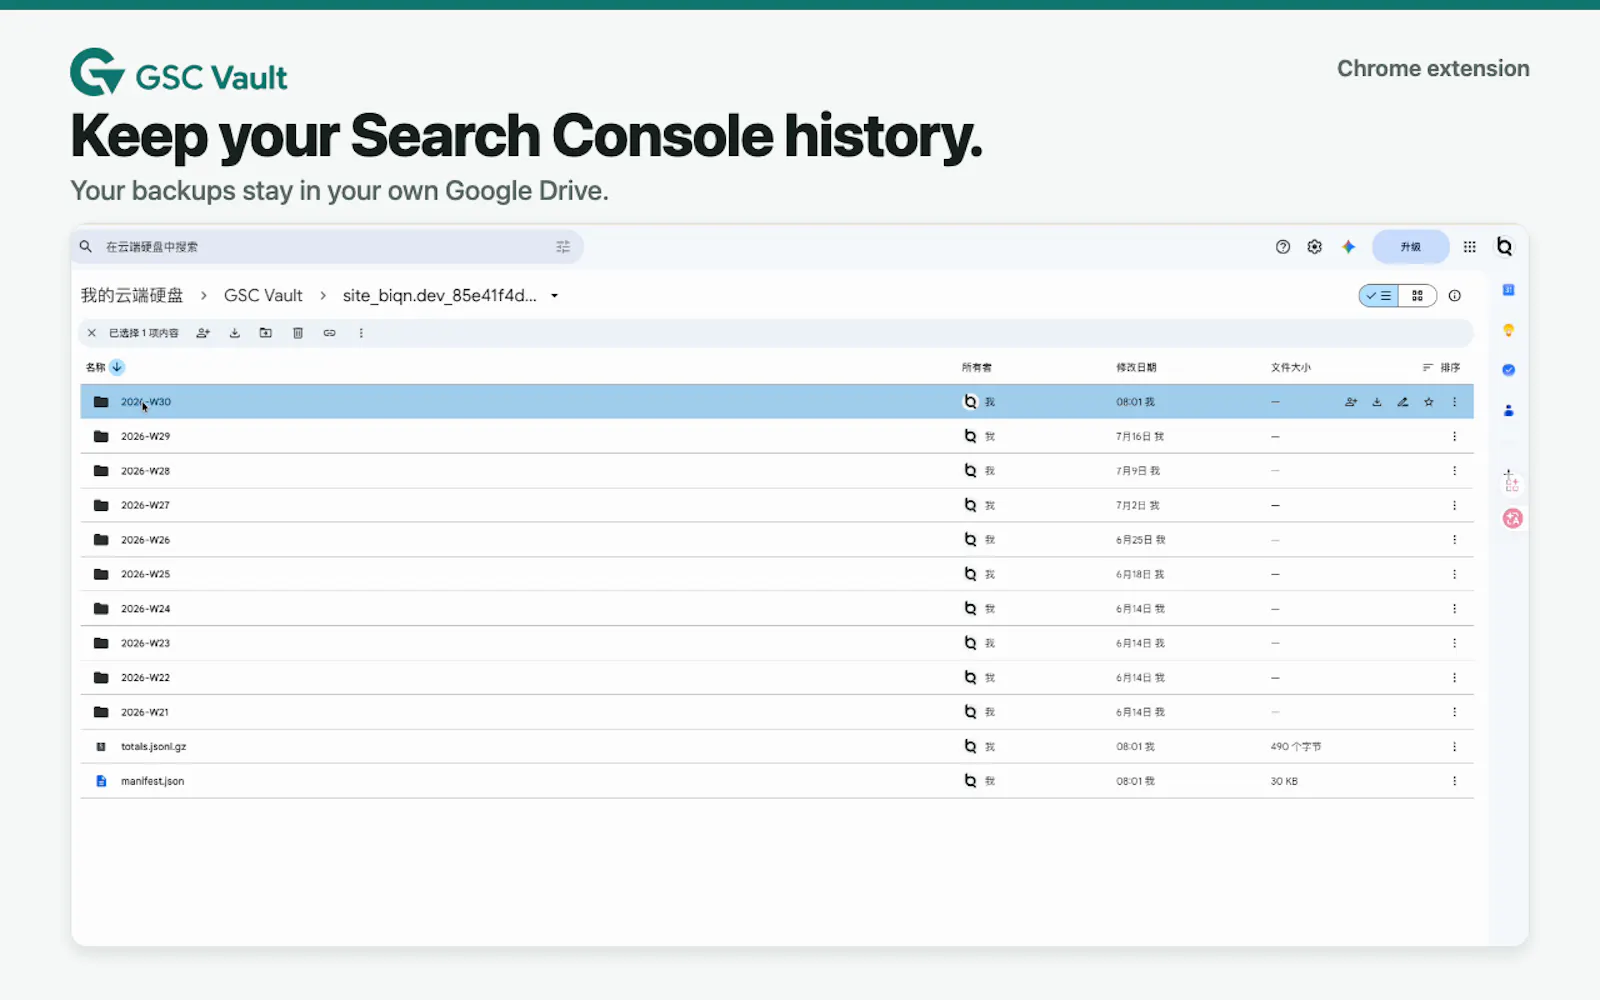Open more actions for the 2026-W22 row
This screenshot has width=1600, height=1000.
pyautogui.click(x=1455, y=678)
